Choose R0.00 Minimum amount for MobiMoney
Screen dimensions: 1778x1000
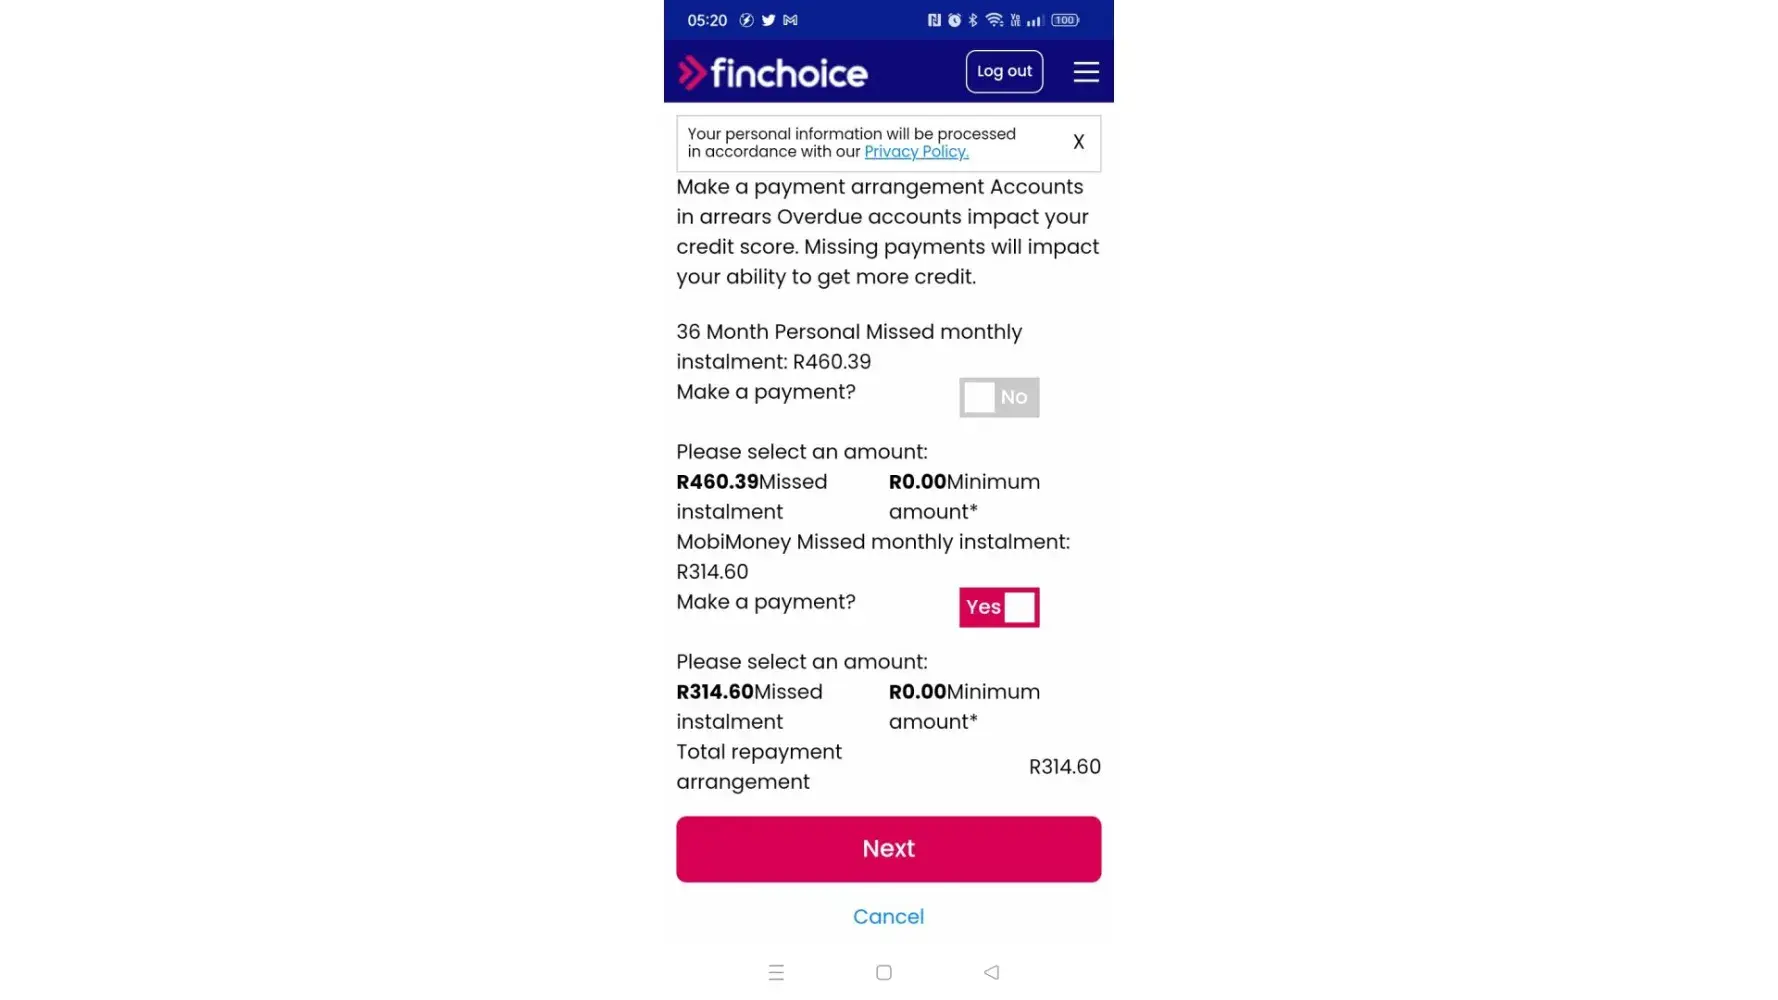917,692
